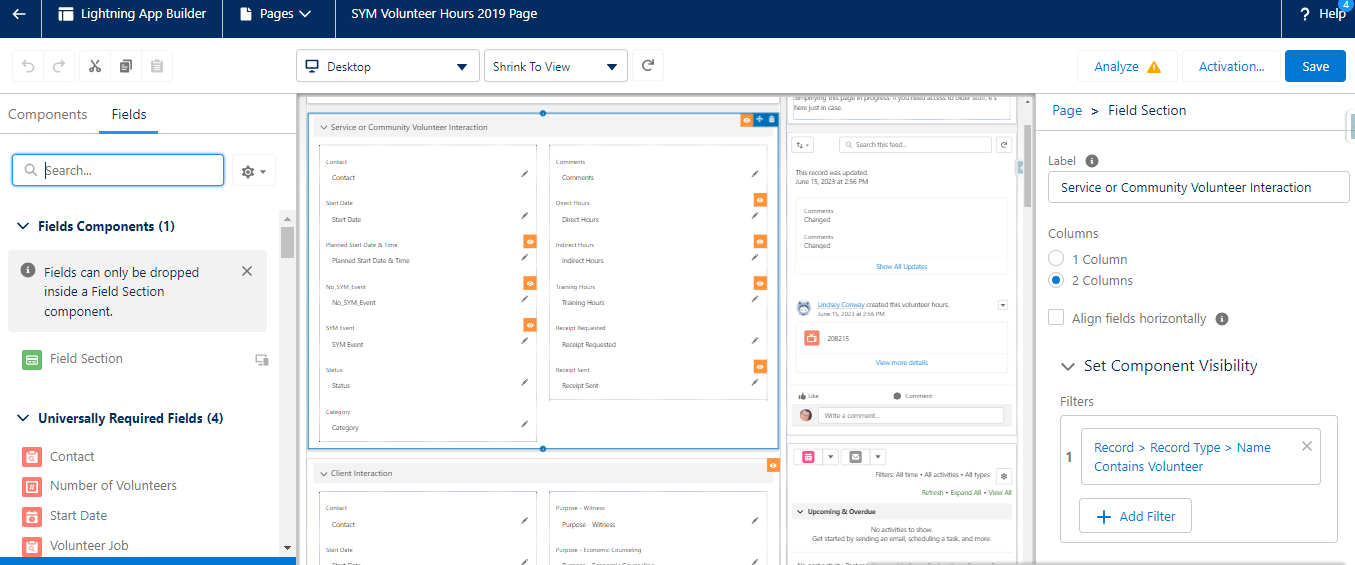Click the Field Section component icon
The width and height of the screenshot is (1355, 565).
pos(32,359)
